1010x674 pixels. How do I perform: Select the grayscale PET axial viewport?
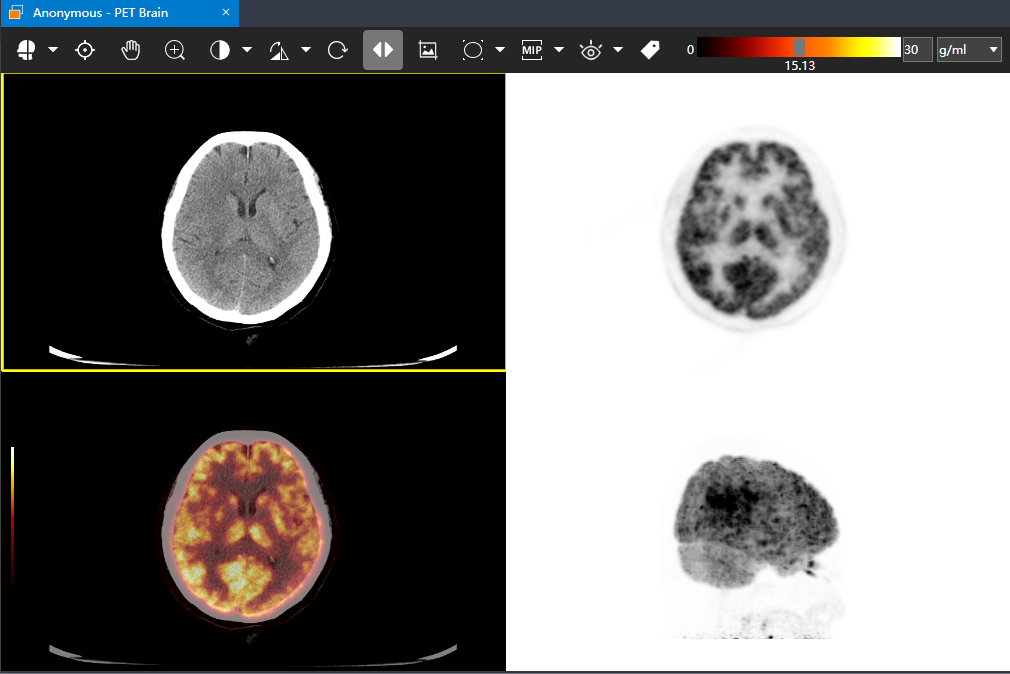pyautogui.click(x=758, y=222)
